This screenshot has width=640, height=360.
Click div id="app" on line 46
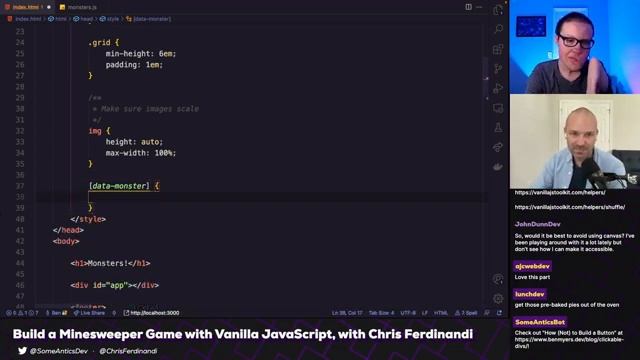tap(114, 285)
